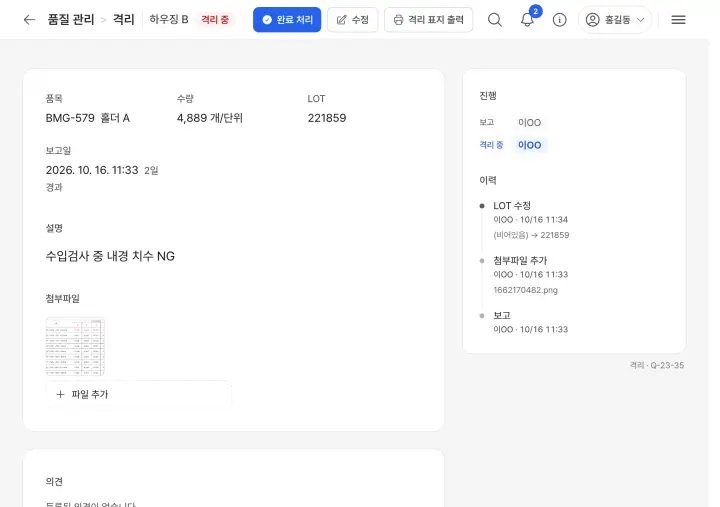Click the pencil edit icon
The width and height of the screenshot is (720, 507).
coord(341,20)
